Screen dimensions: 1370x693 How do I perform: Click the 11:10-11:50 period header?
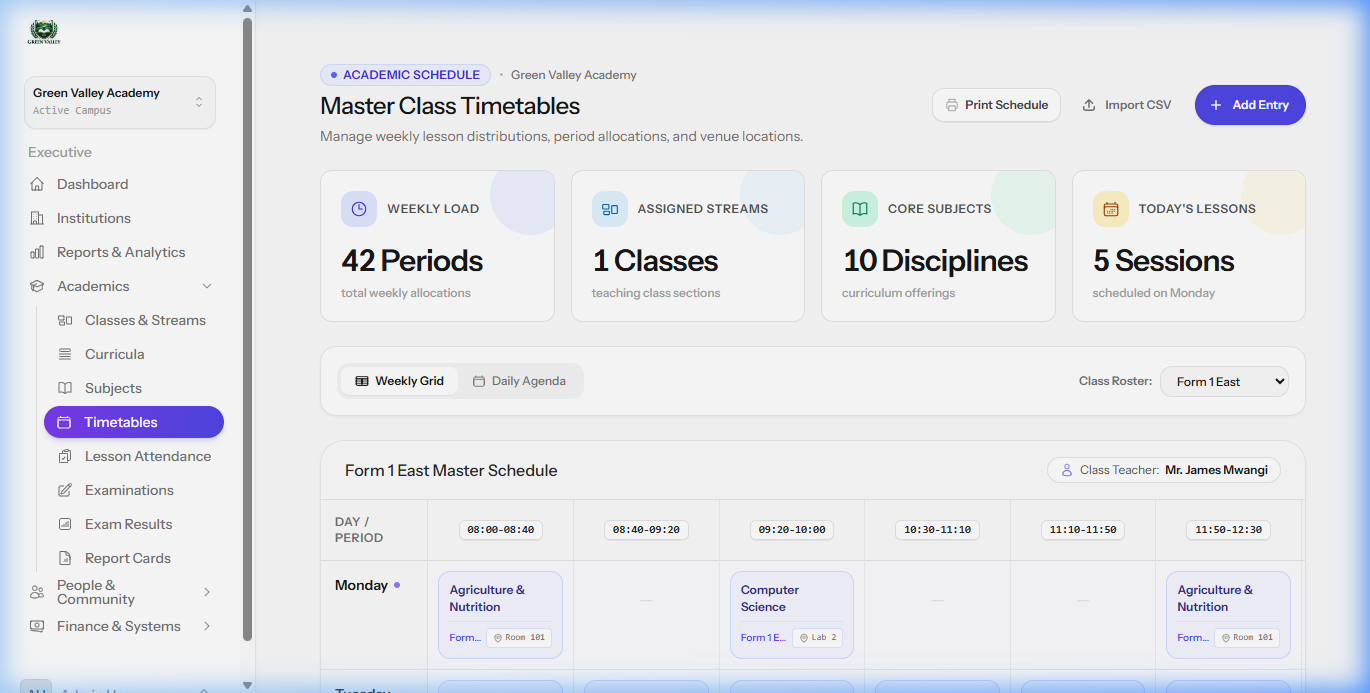pos(1083,530)
